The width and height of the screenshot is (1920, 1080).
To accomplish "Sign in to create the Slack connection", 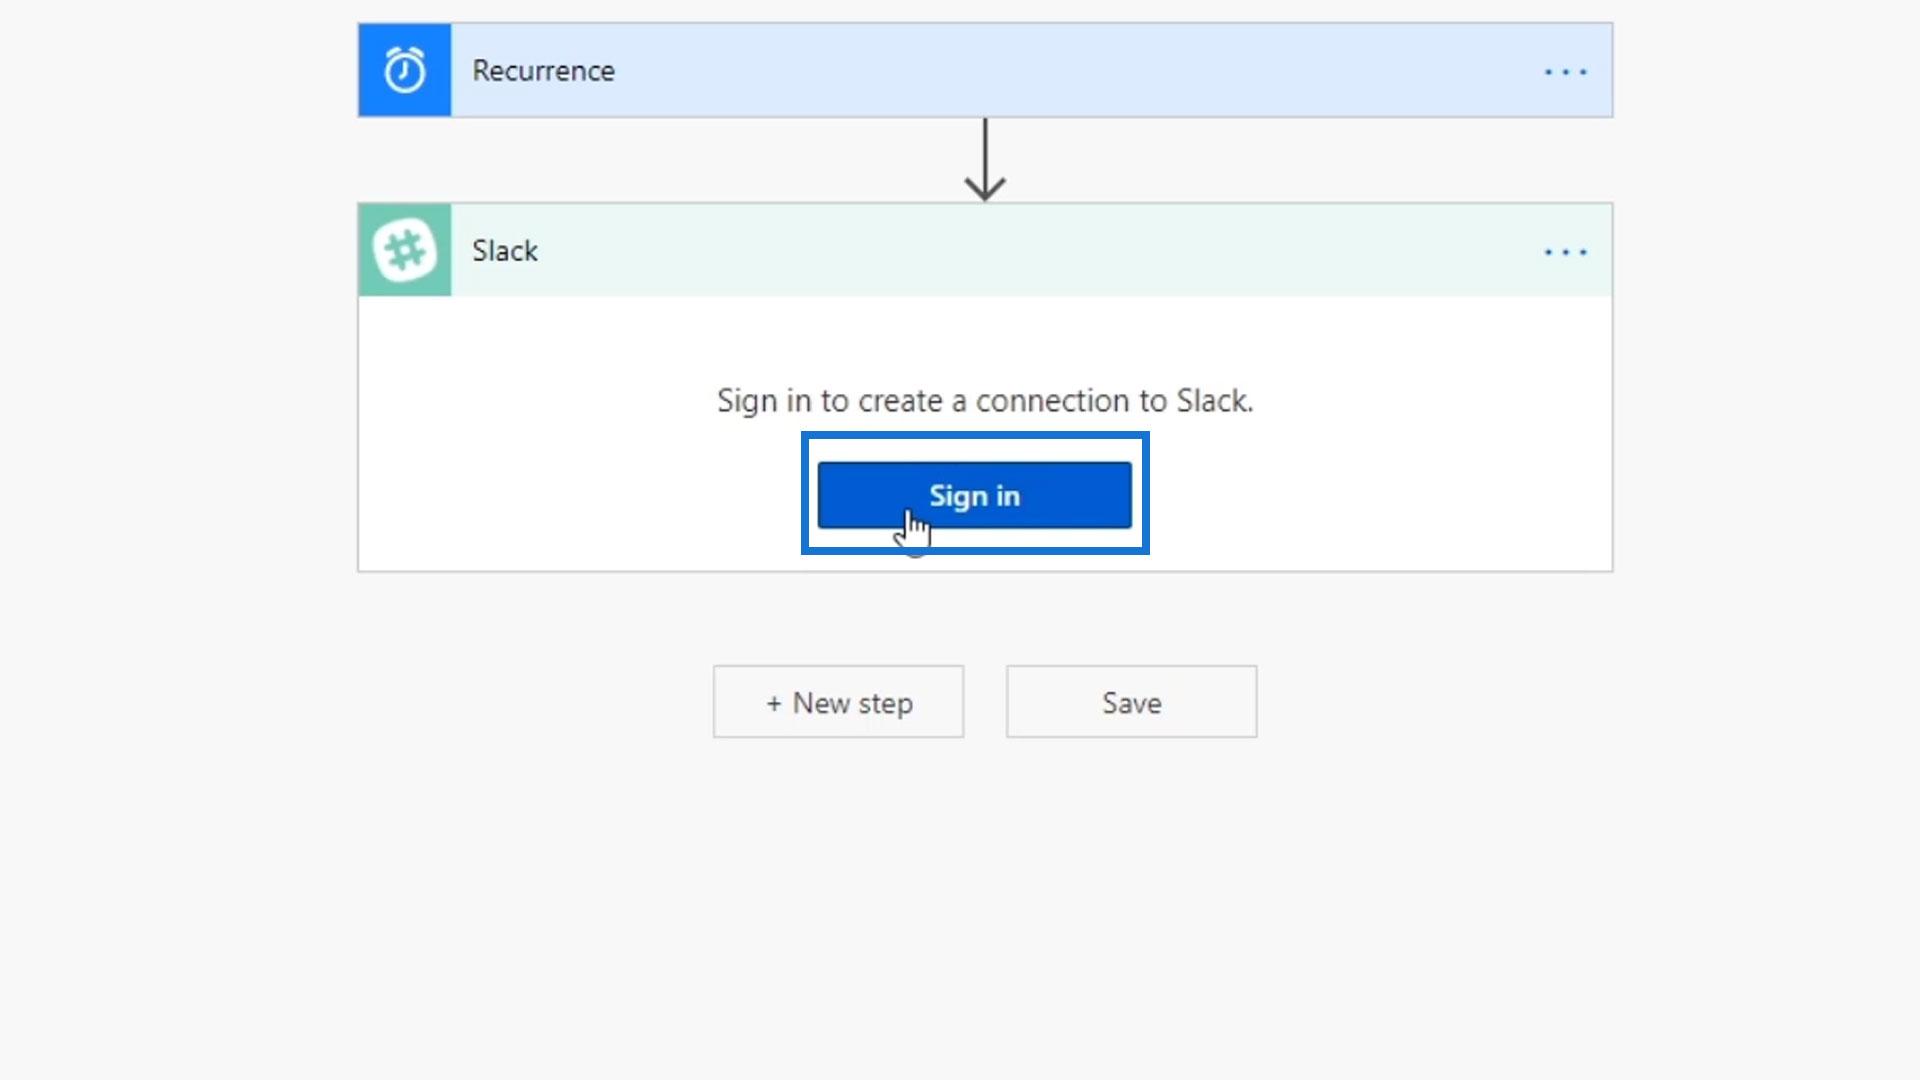I will click(975, 495).
